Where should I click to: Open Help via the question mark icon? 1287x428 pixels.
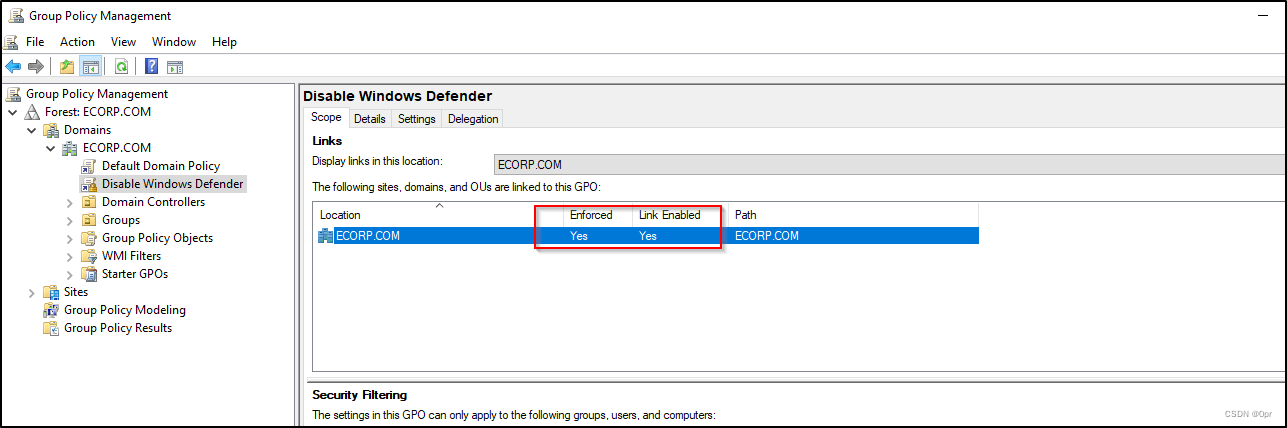coord(151,67)
